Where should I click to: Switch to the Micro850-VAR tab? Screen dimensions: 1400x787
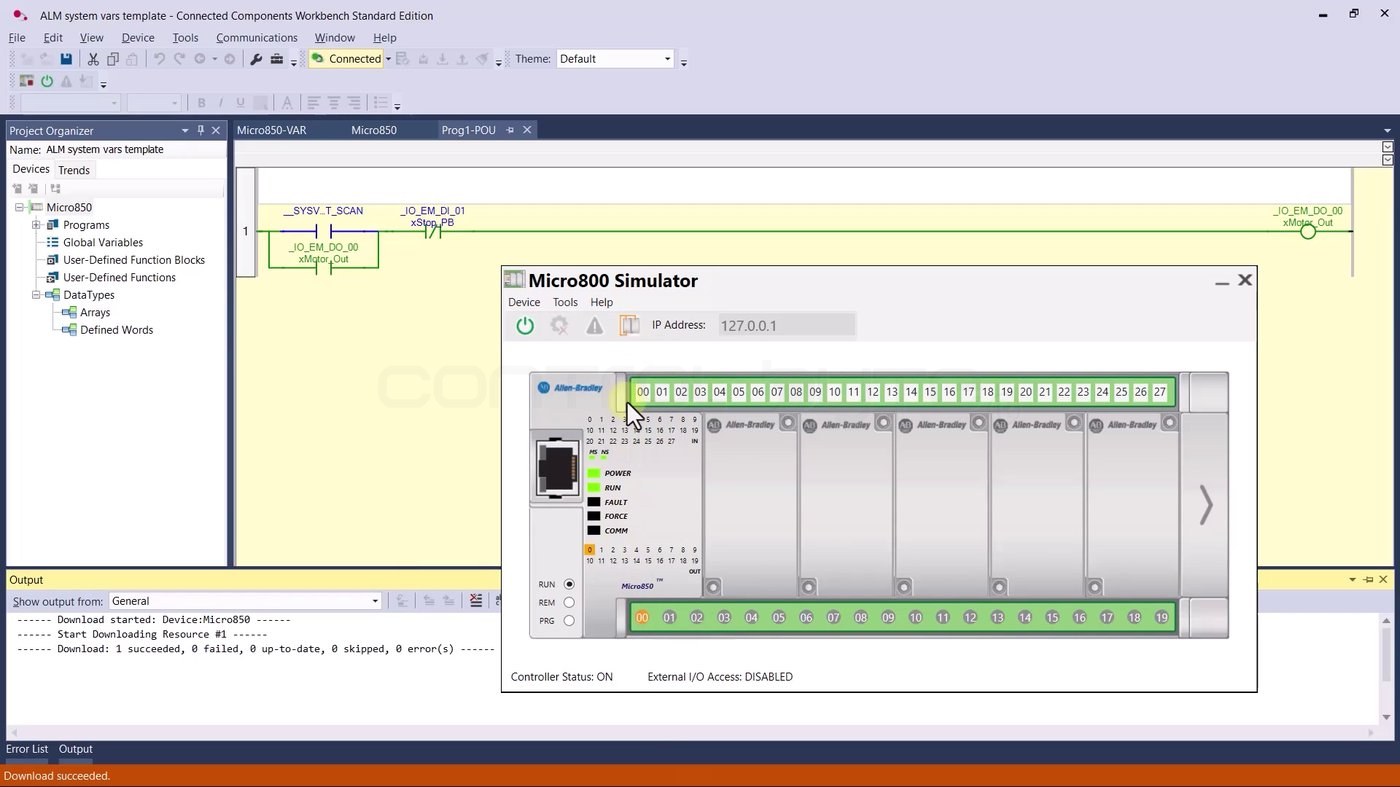click(x=272, y=130)
